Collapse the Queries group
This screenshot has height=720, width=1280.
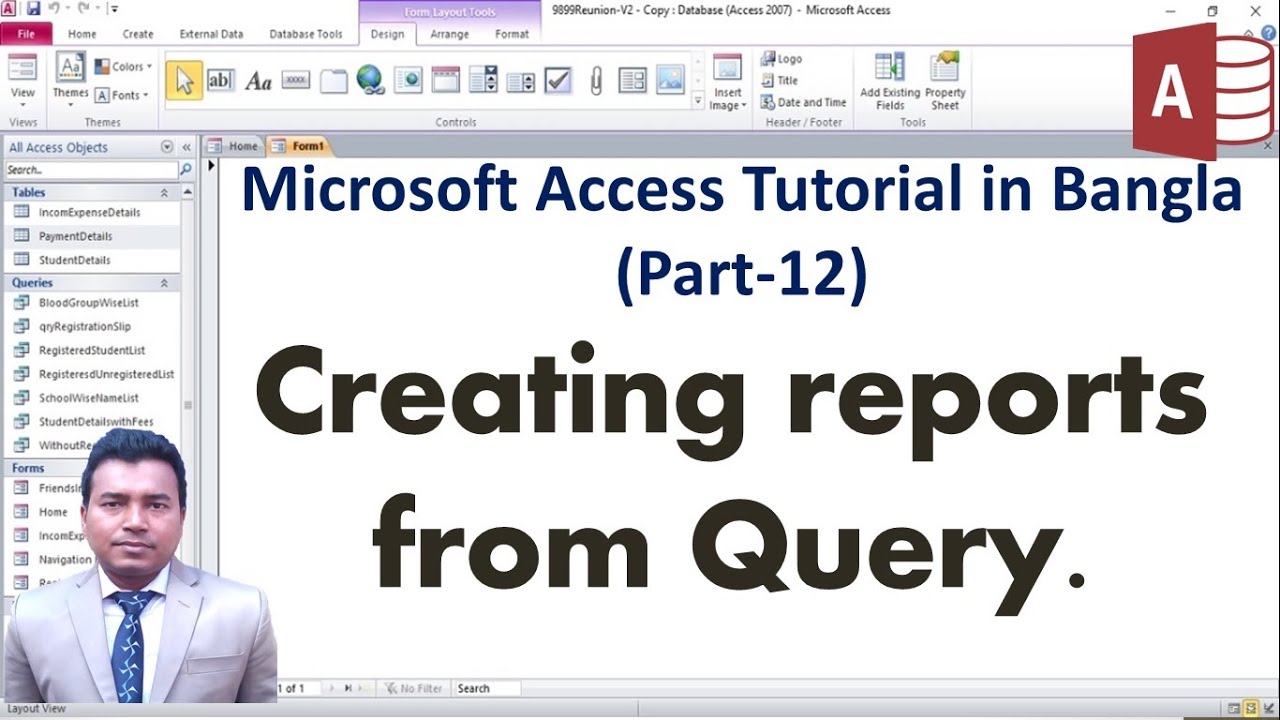[164, 283]
